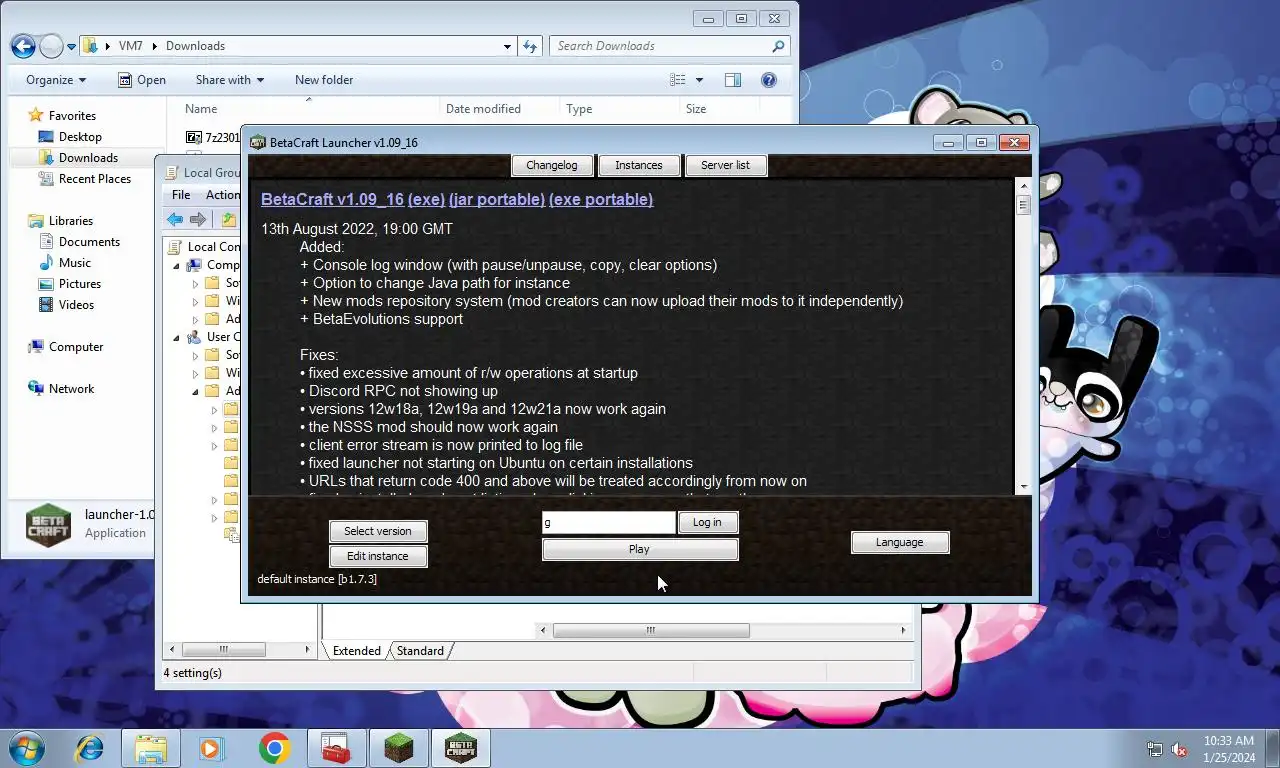1280x768 pixels.
Task: Select Downloads in the navigation pane
Action: tap(77, 158)
